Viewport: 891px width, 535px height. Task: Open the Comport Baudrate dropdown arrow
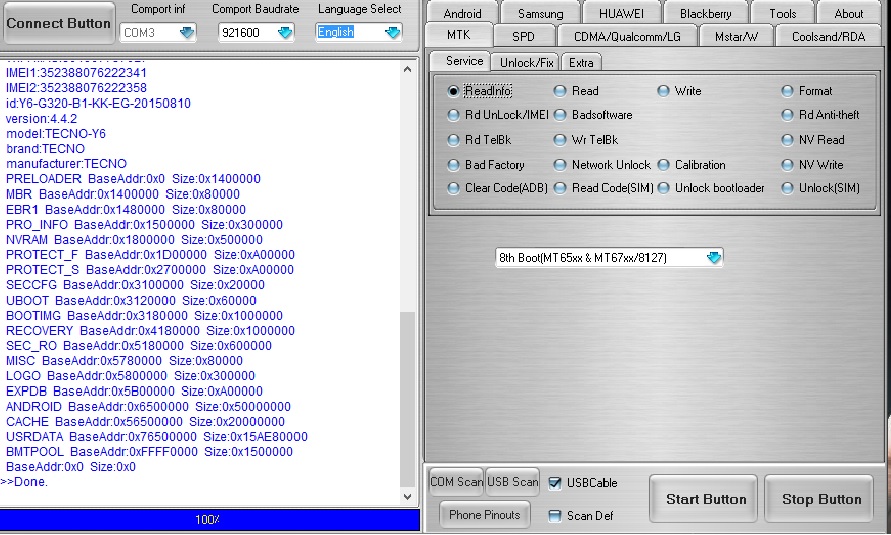coord(285,32)
